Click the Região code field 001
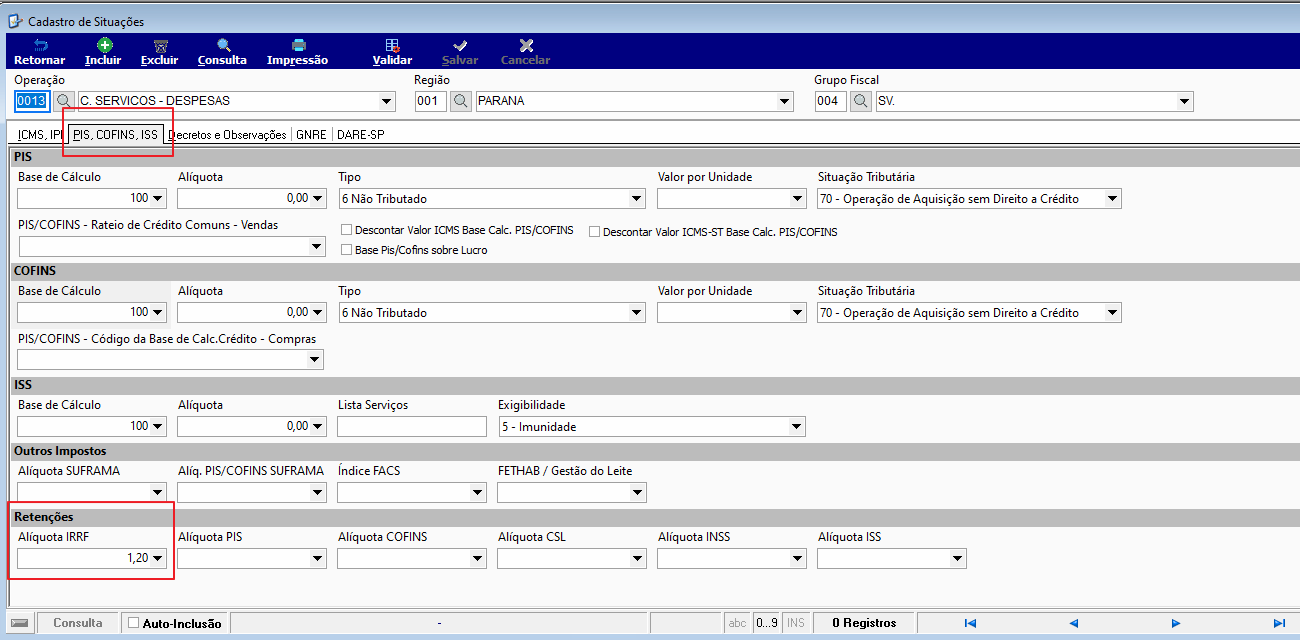This screenshot has height=640, width=1300. tap(430, 101)
